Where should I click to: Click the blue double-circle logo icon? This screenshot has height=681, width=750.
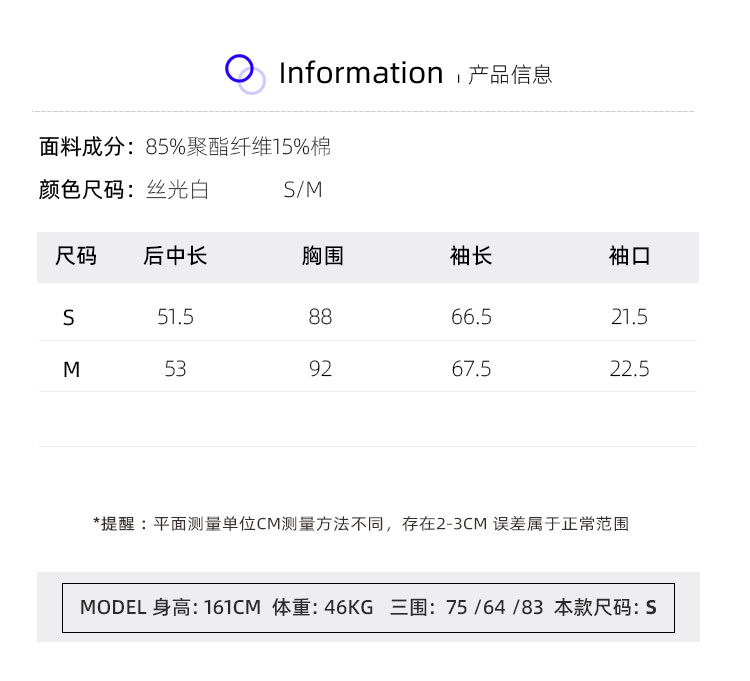coord(245,74)
